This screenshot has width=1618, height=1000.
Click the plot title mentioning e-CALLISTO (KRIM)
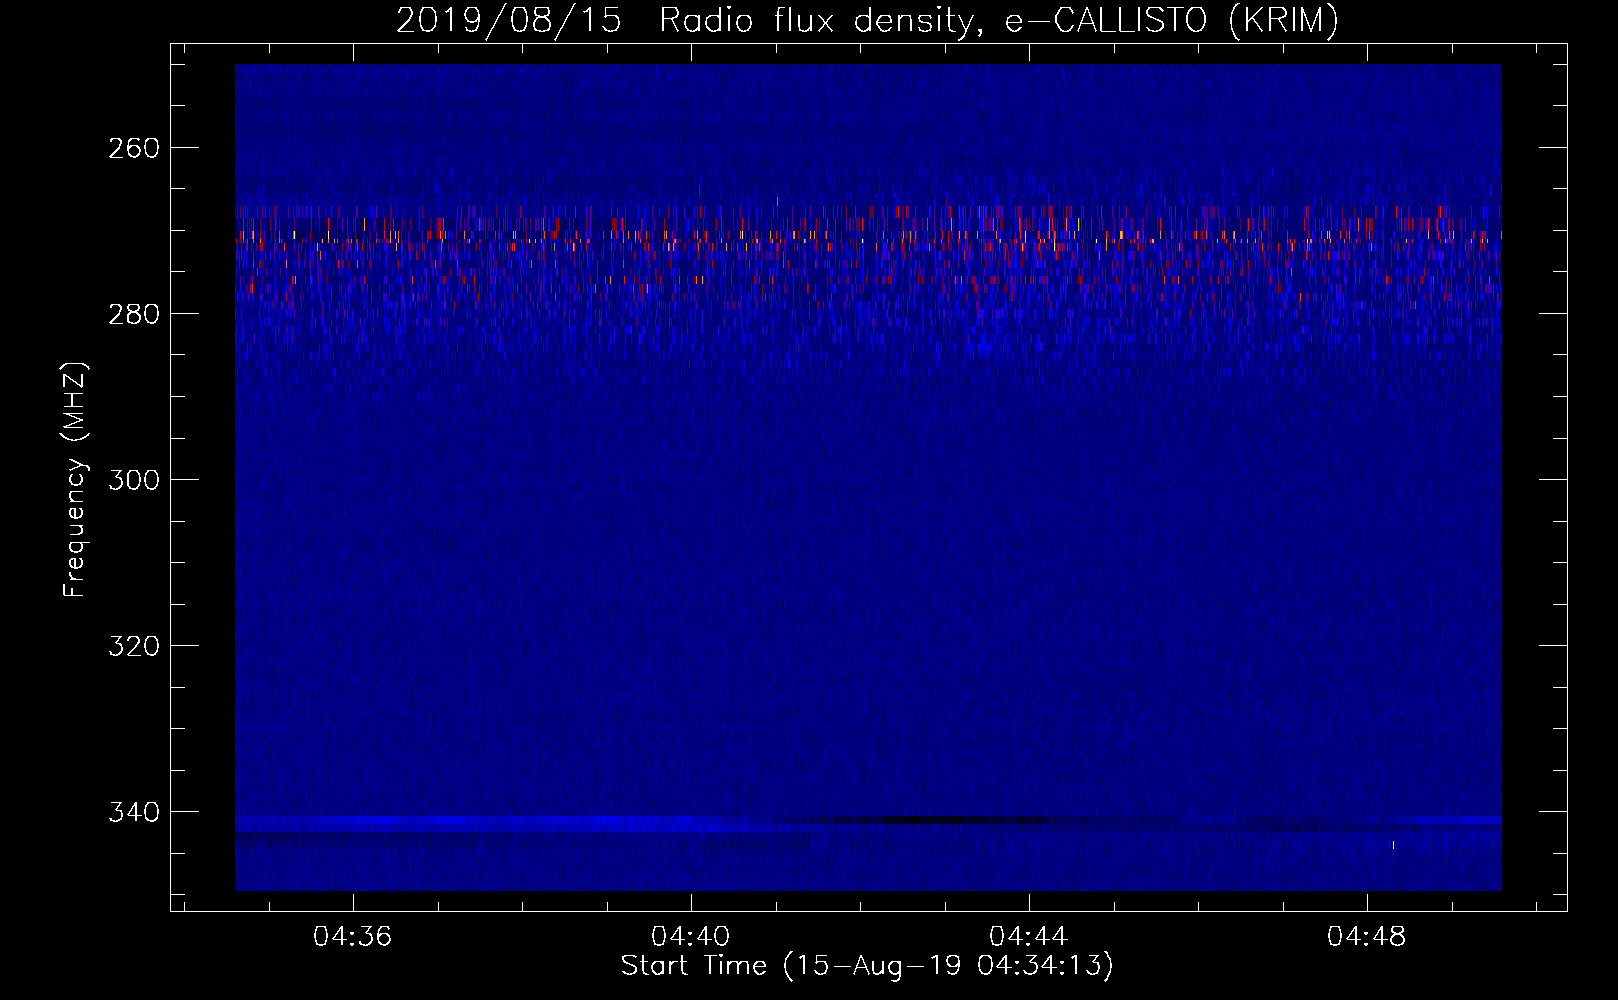point(867,20)
